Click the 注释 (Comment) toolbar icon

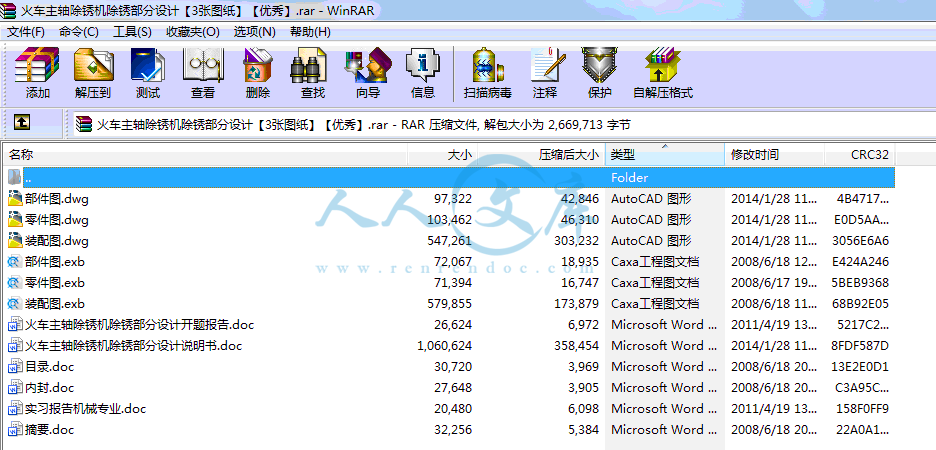click(x=547, y=65)
